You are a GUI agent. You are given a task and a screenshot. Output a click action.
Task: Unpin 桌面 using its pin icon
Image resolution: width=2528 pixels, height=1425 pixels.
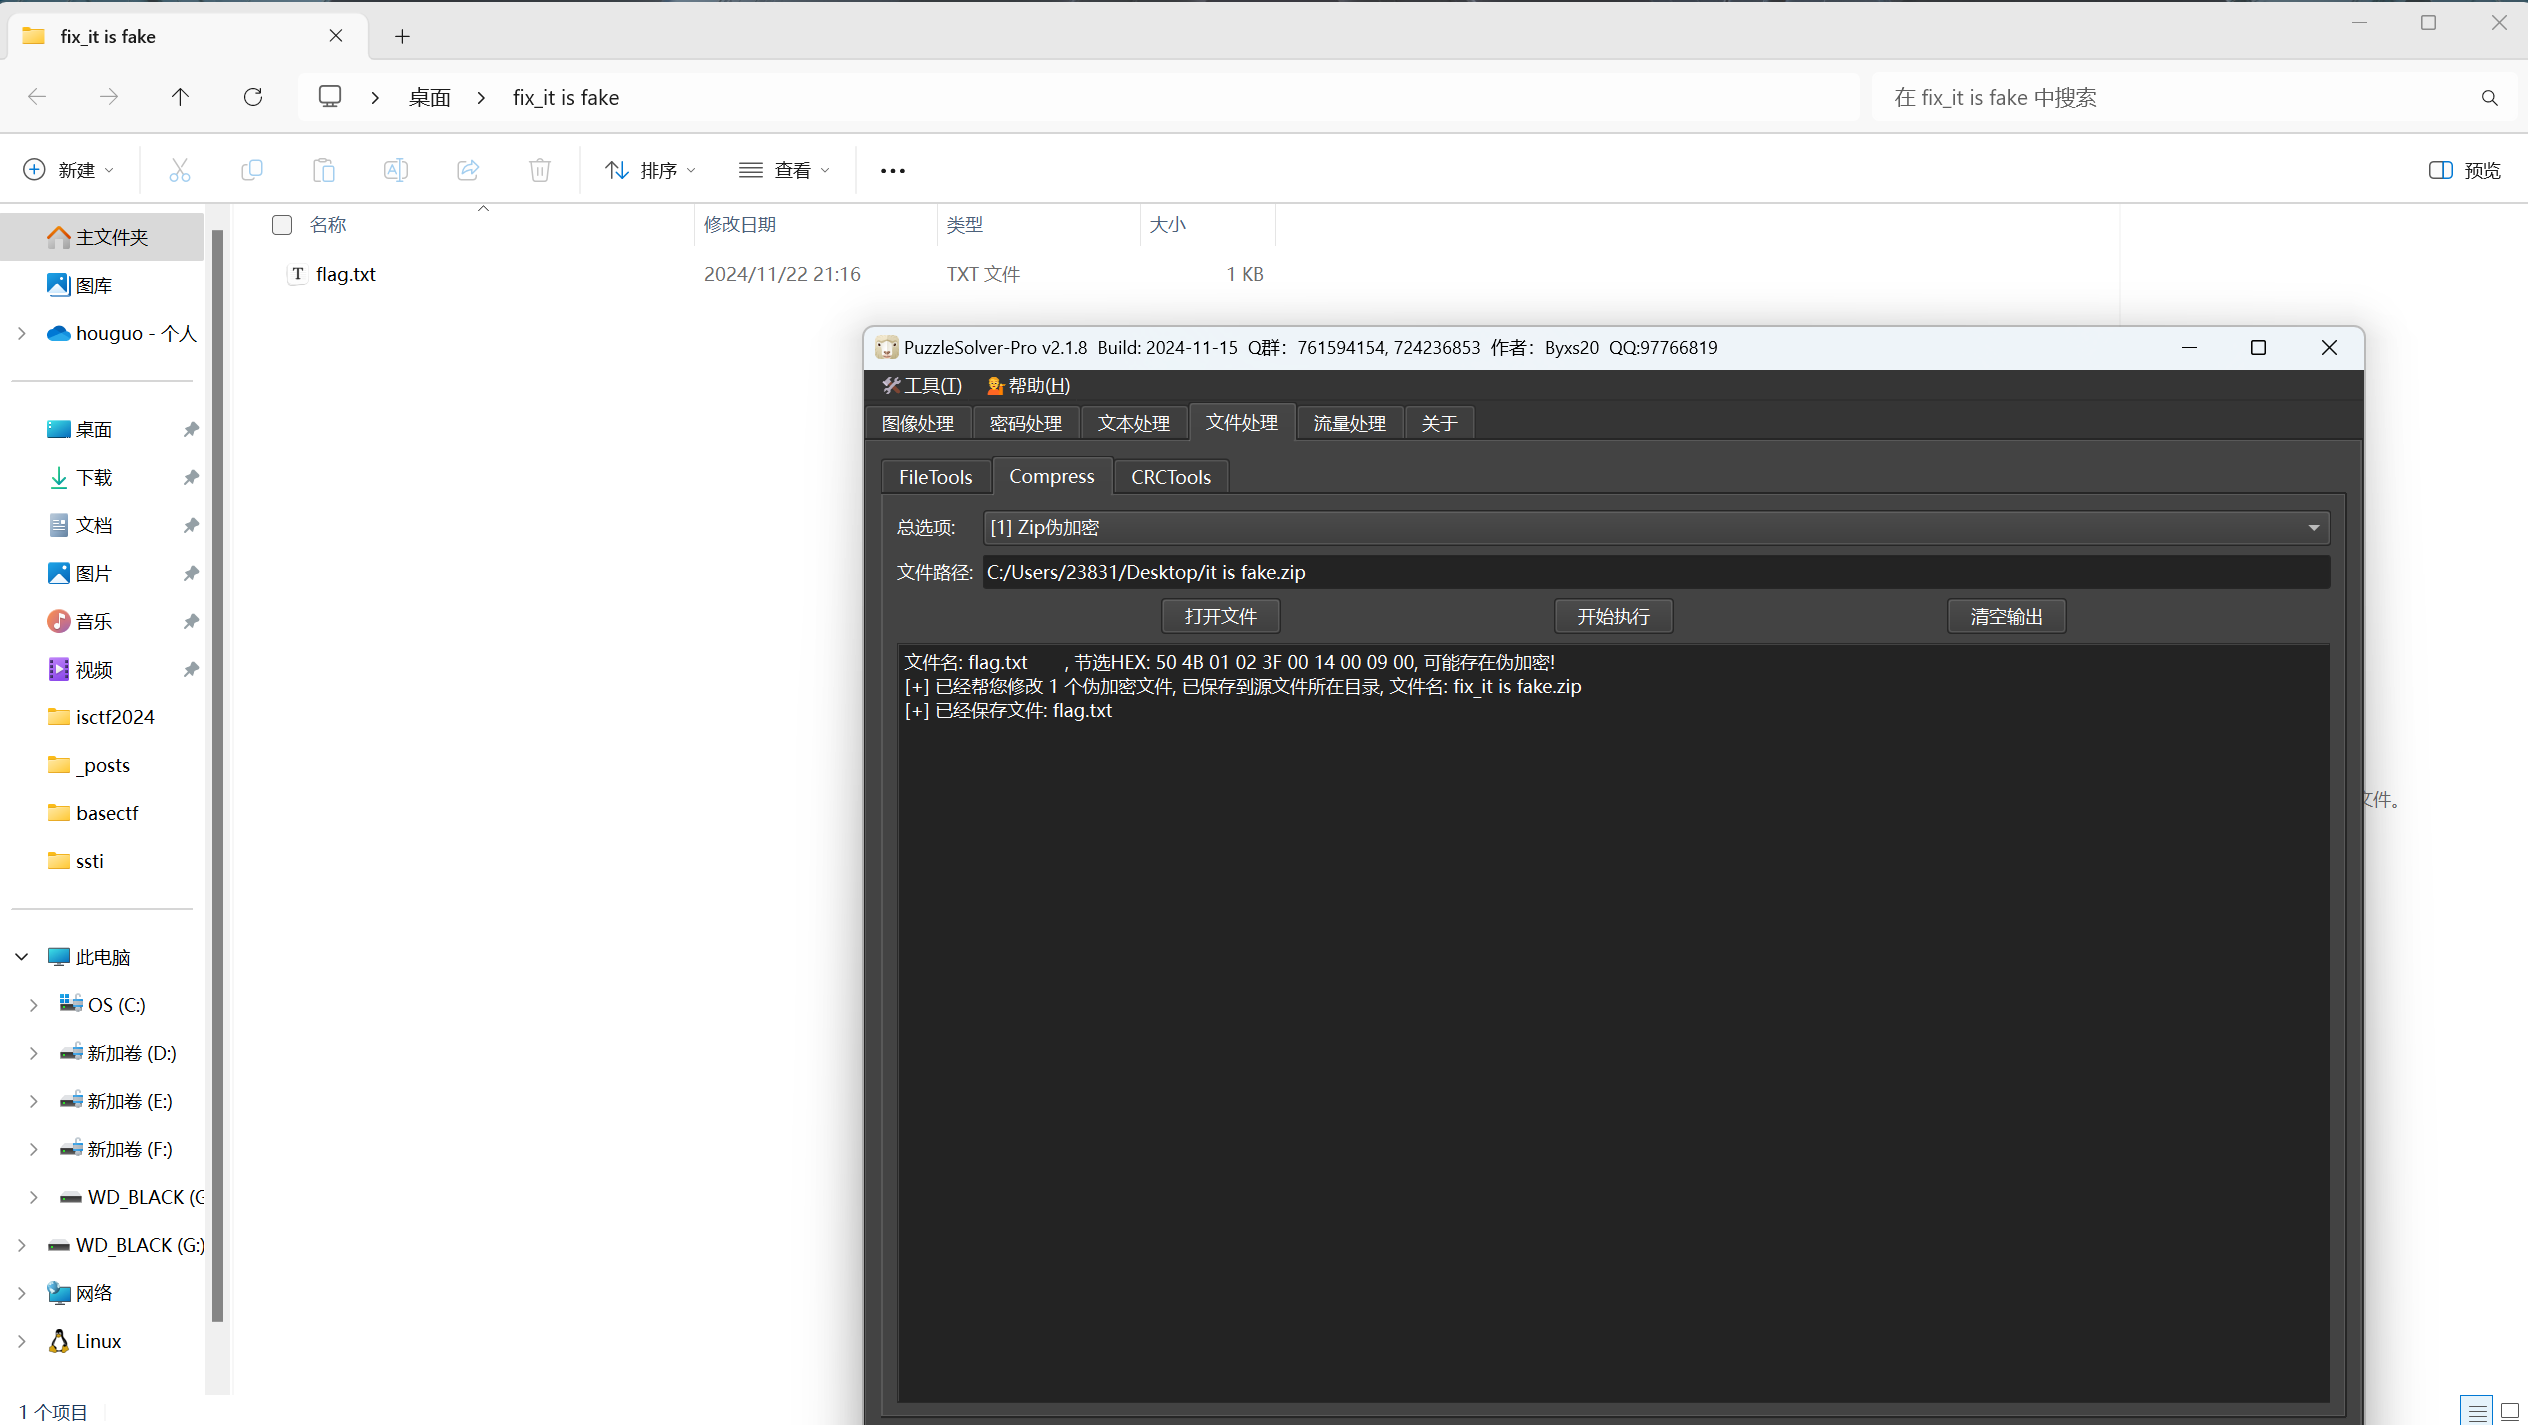click(x=191, y=429)
